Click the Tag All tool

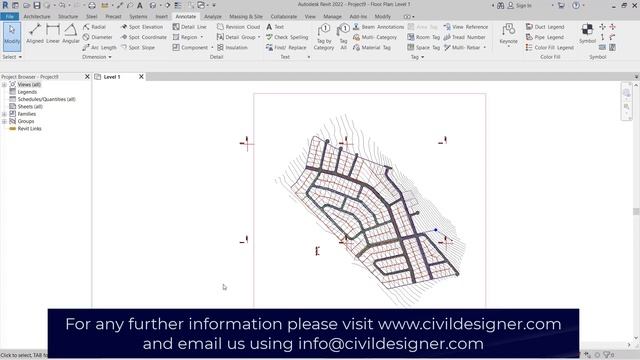click(x=343, y=37)
